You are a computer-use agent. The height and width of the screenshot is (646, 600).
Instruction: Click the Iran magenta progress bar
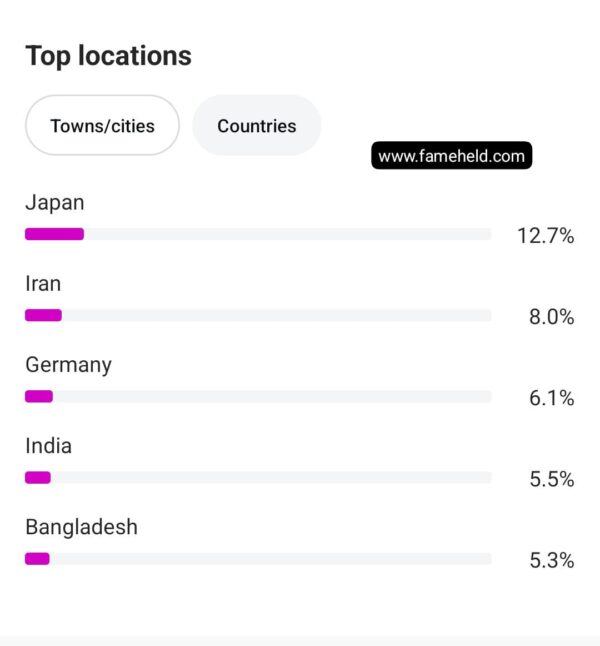(43, 315)
